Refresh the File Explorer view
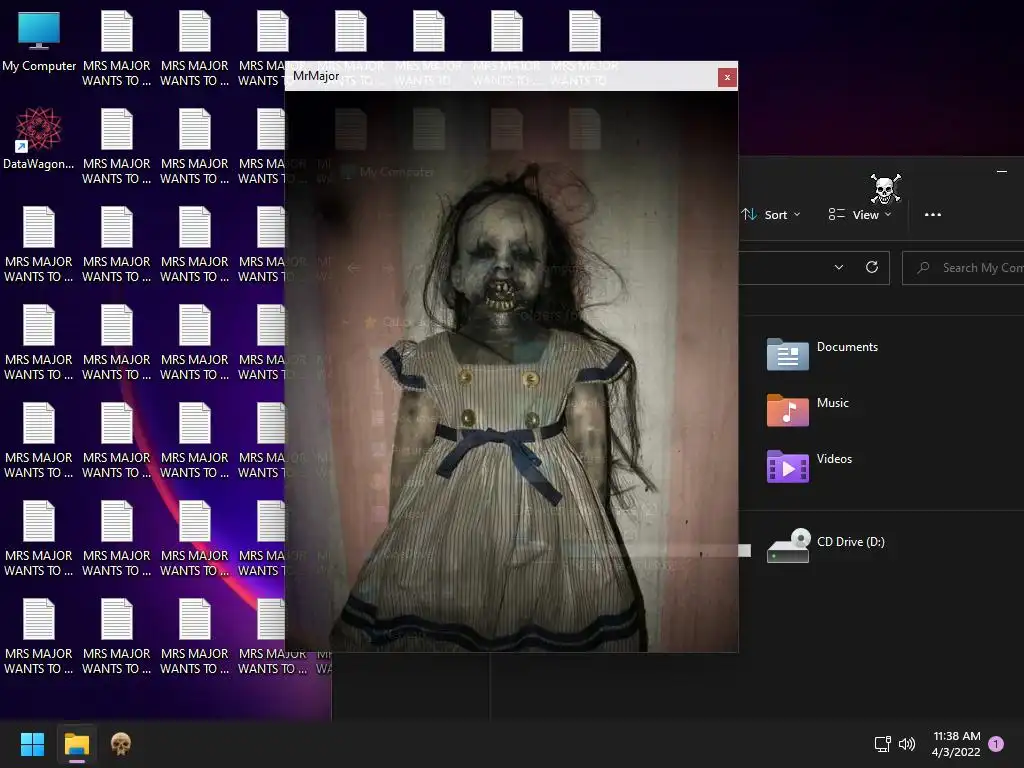 871,267
